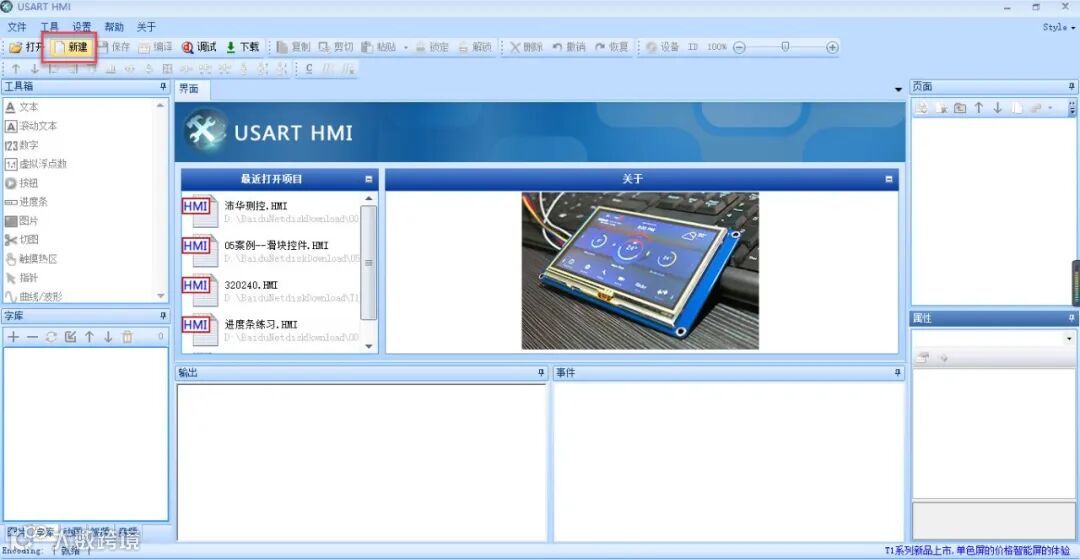This screenshot has height=559, width=1080.
Task: Select 虚拟浮点数 tool in toolbox
Action: [x=36, y=165]
